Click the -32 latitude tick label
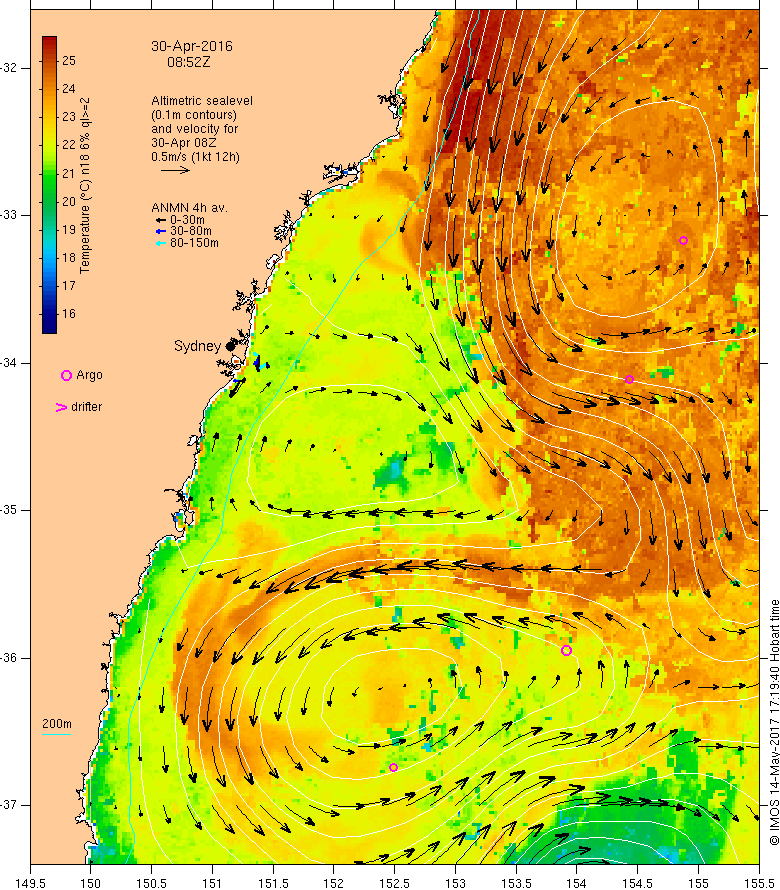This screenshot has width=780, height=890. [9, 68]
